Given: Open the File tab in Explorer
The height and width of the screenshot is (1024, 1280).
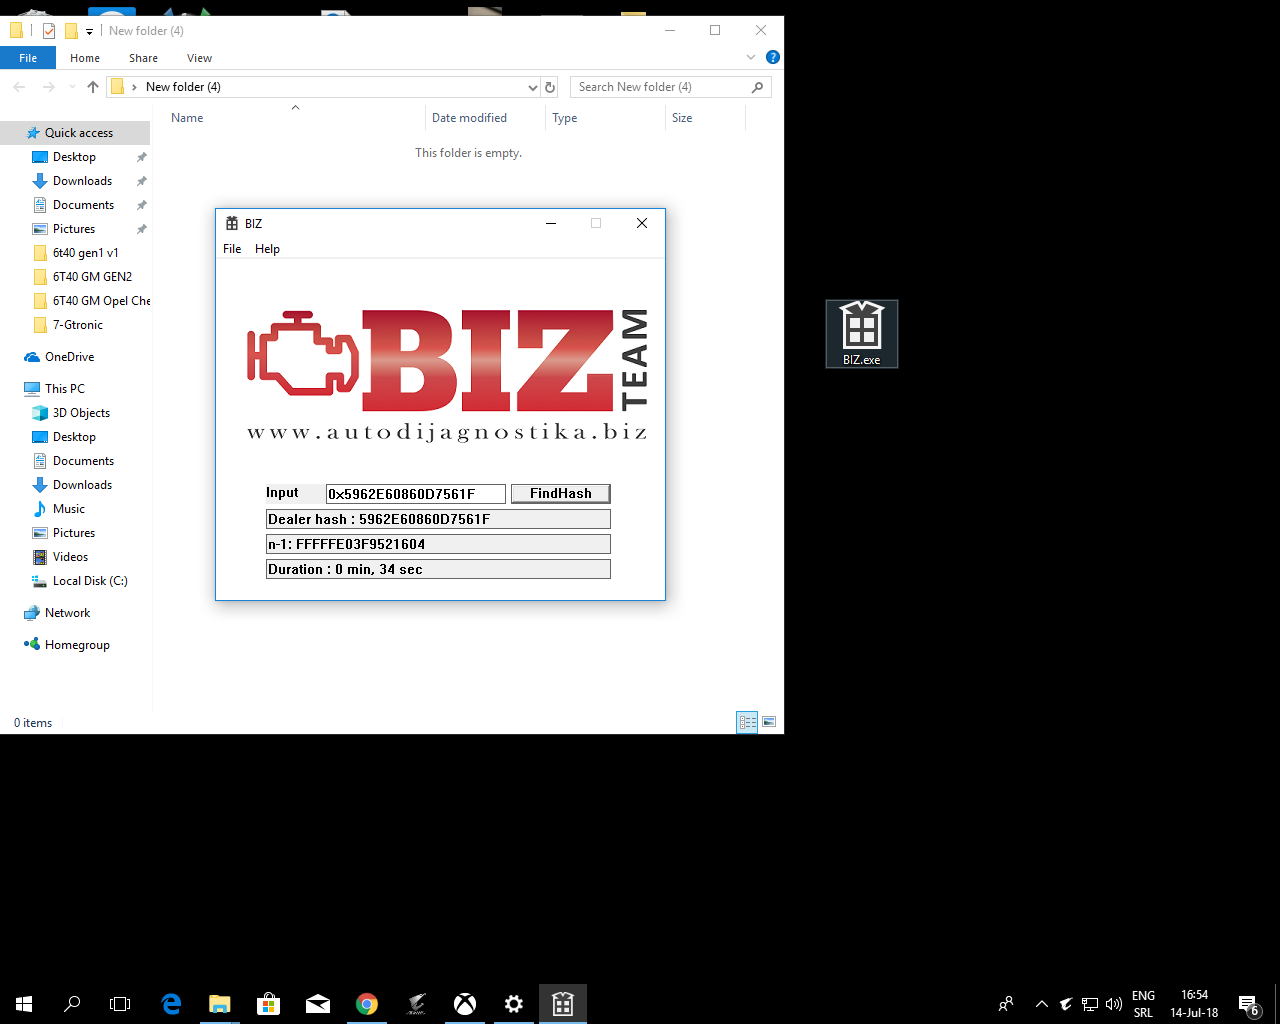Looking at the screenshot, I should 28,58.
